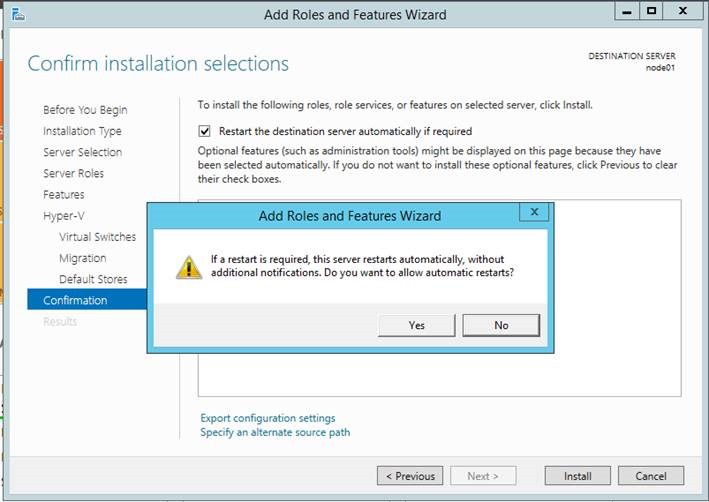
Task: Navigate to the Server Roles step
Action: [73, 173]
